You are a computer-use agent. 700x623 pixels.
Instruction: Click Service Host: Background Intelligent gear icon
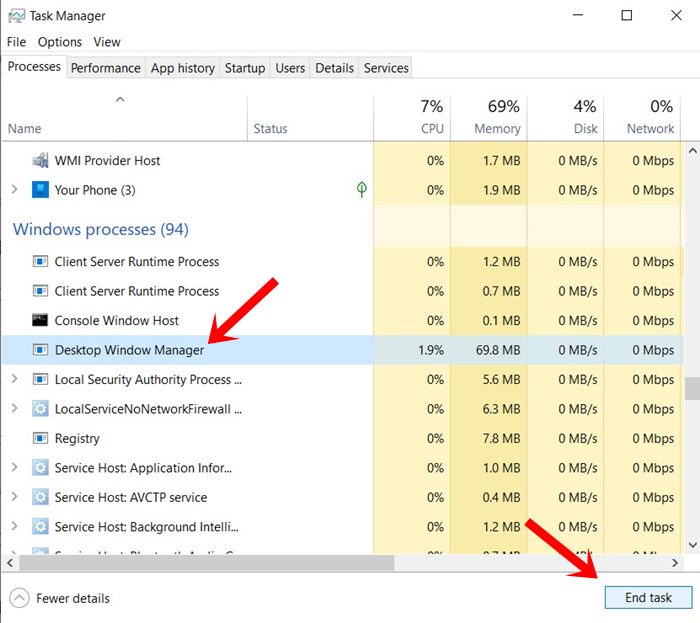tap(40, 527)
